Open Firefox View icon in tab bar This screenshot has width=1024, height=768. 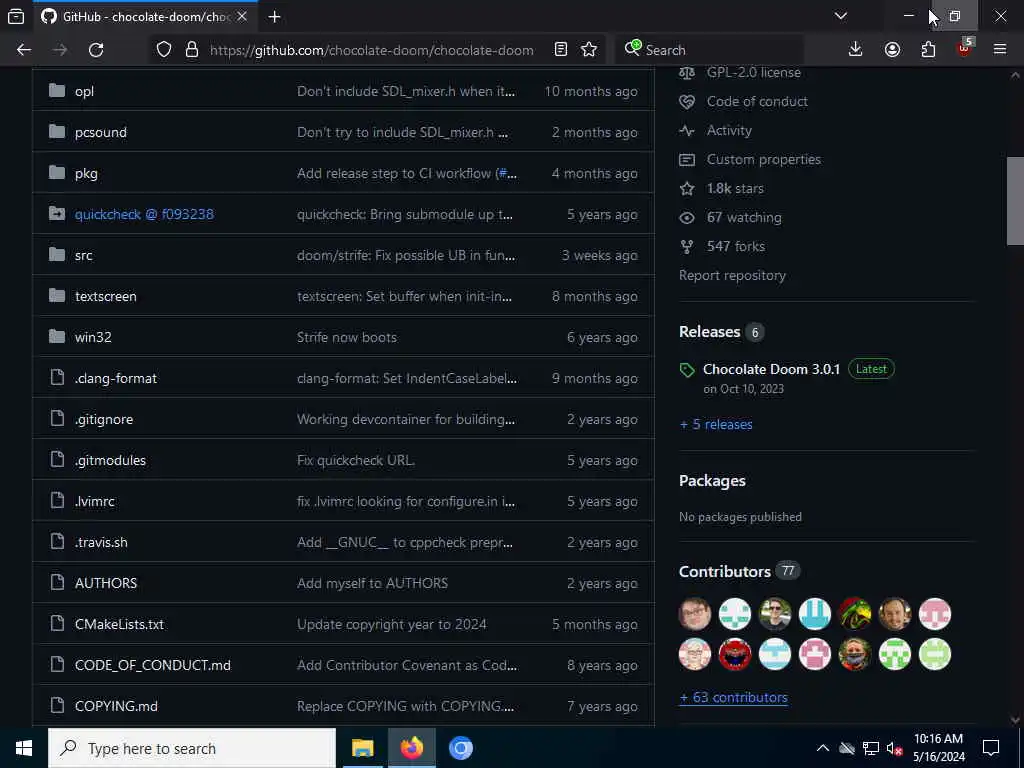pyautogui.click(x=16, y=16)
